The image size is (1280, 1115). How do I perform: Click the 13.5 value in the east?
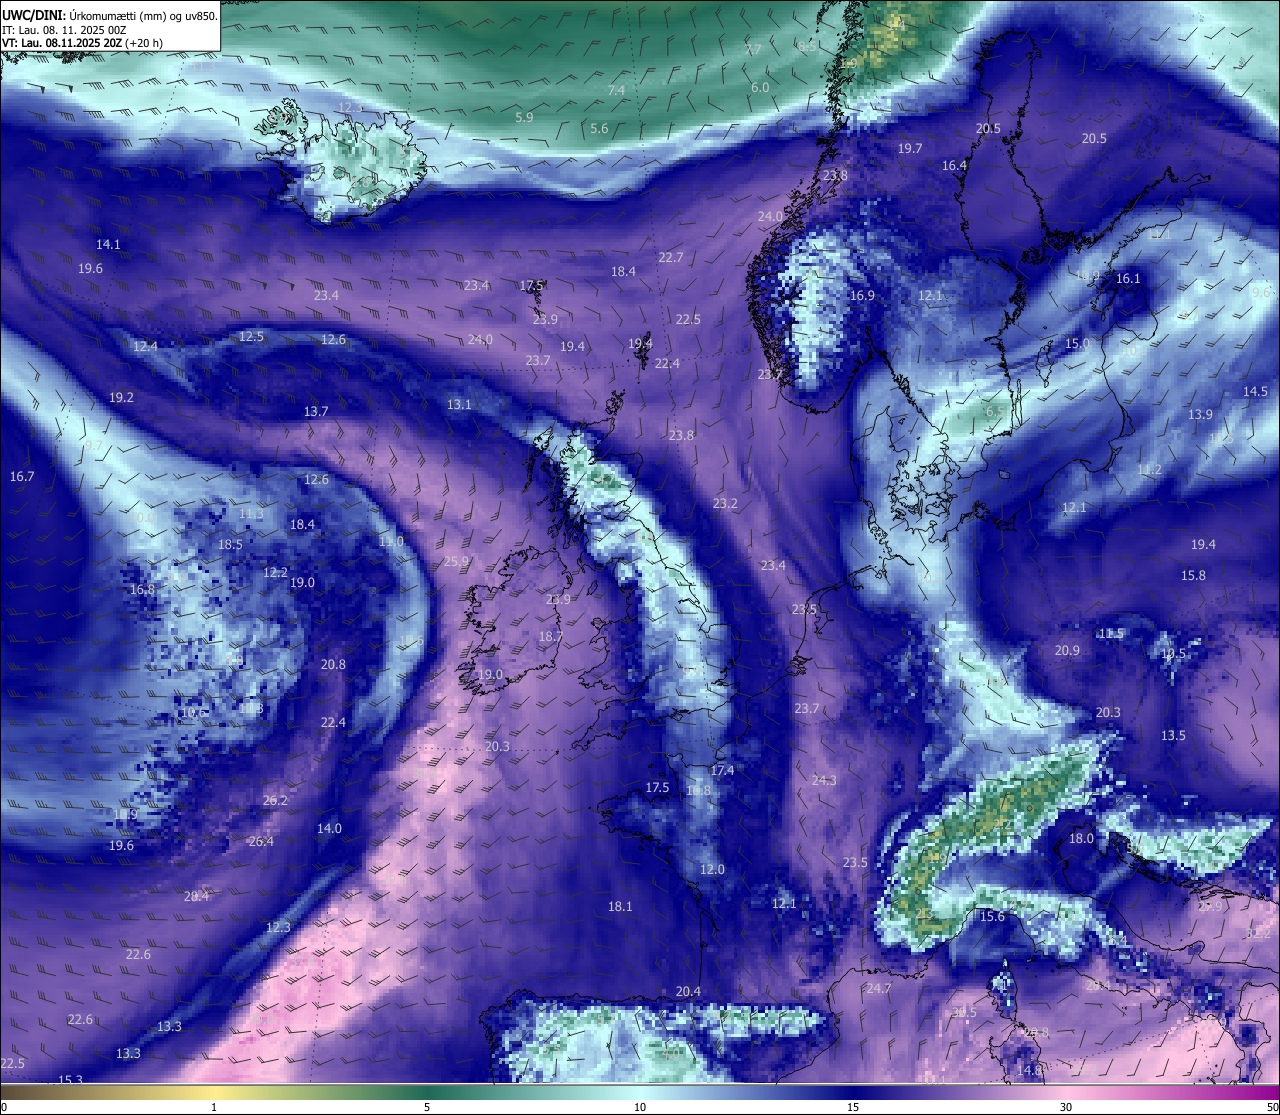pos(1173,735)
